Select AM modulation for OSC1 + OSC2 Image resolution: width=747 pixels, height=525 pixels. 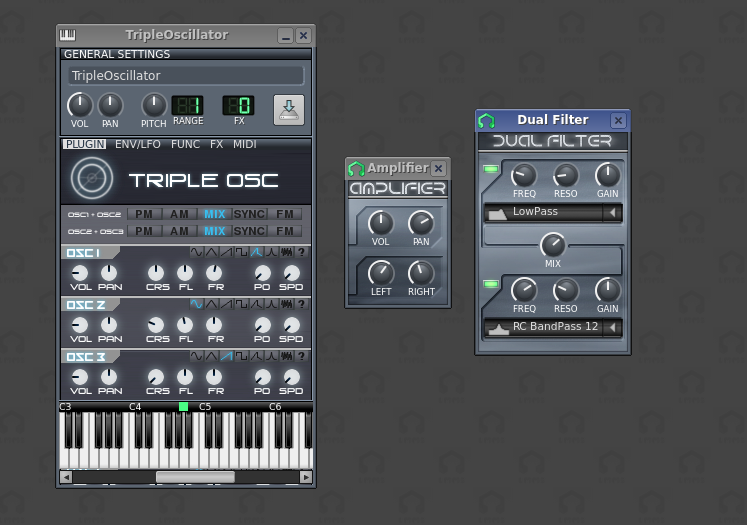point(179,214)
